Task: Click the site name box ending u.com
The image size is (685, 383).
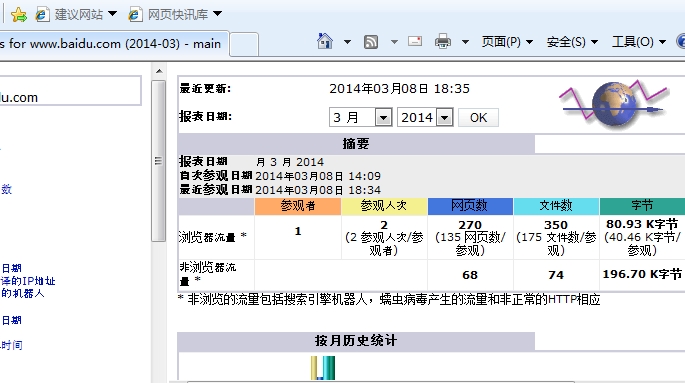Action: 70,91
